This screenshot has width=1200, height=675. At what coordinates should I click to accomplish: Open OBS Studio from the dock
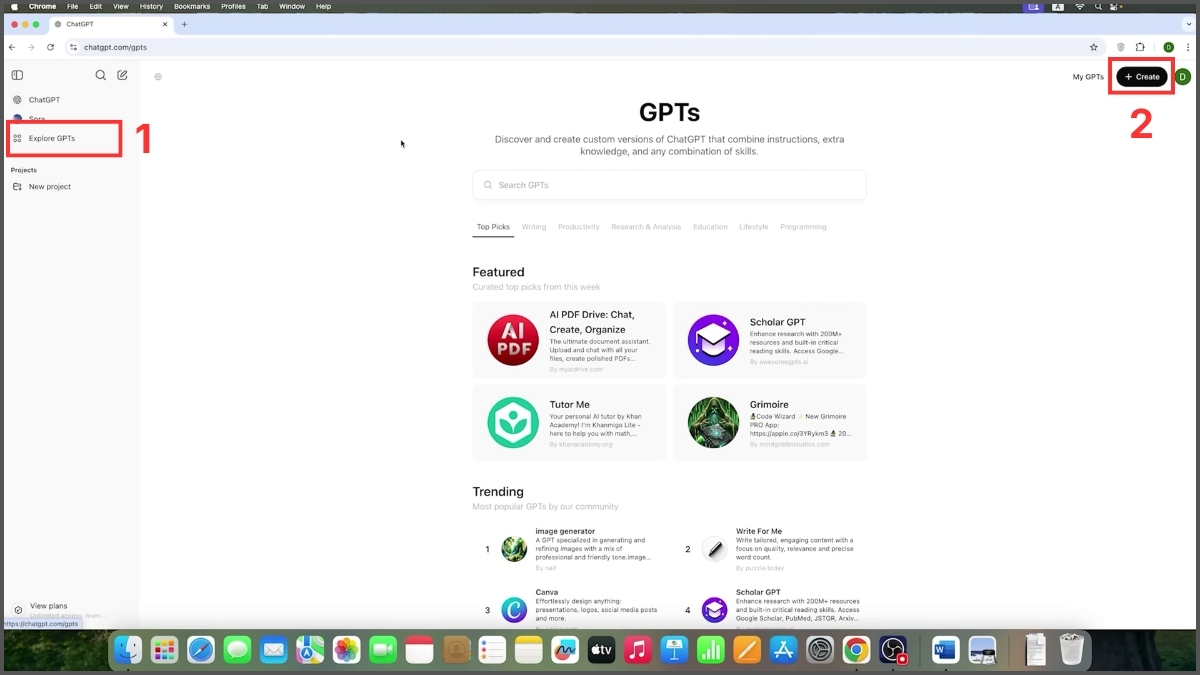(893, 650)
